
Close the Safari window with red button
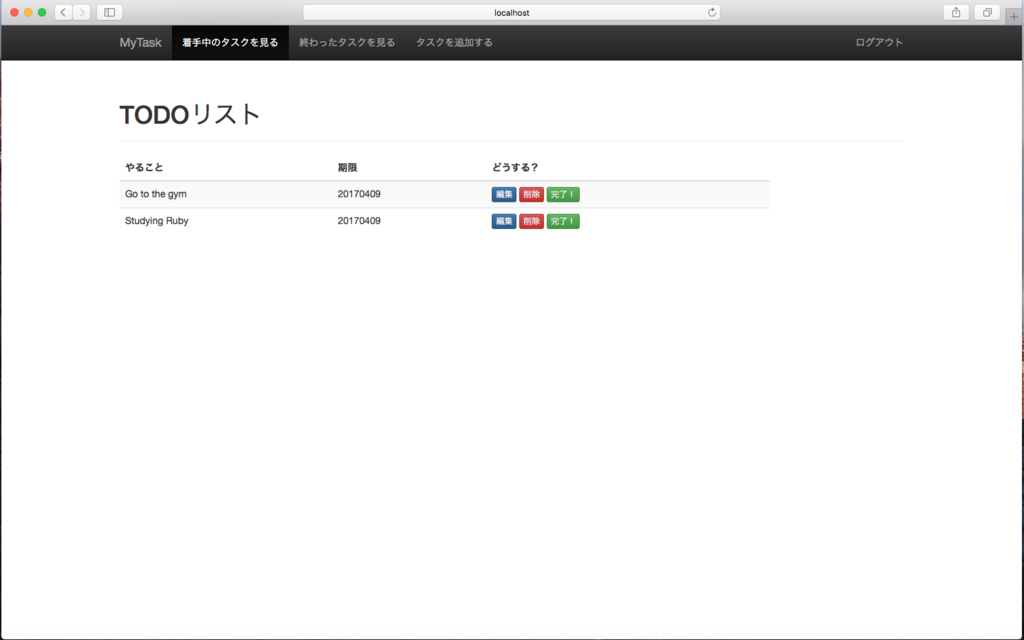(14, 12)
